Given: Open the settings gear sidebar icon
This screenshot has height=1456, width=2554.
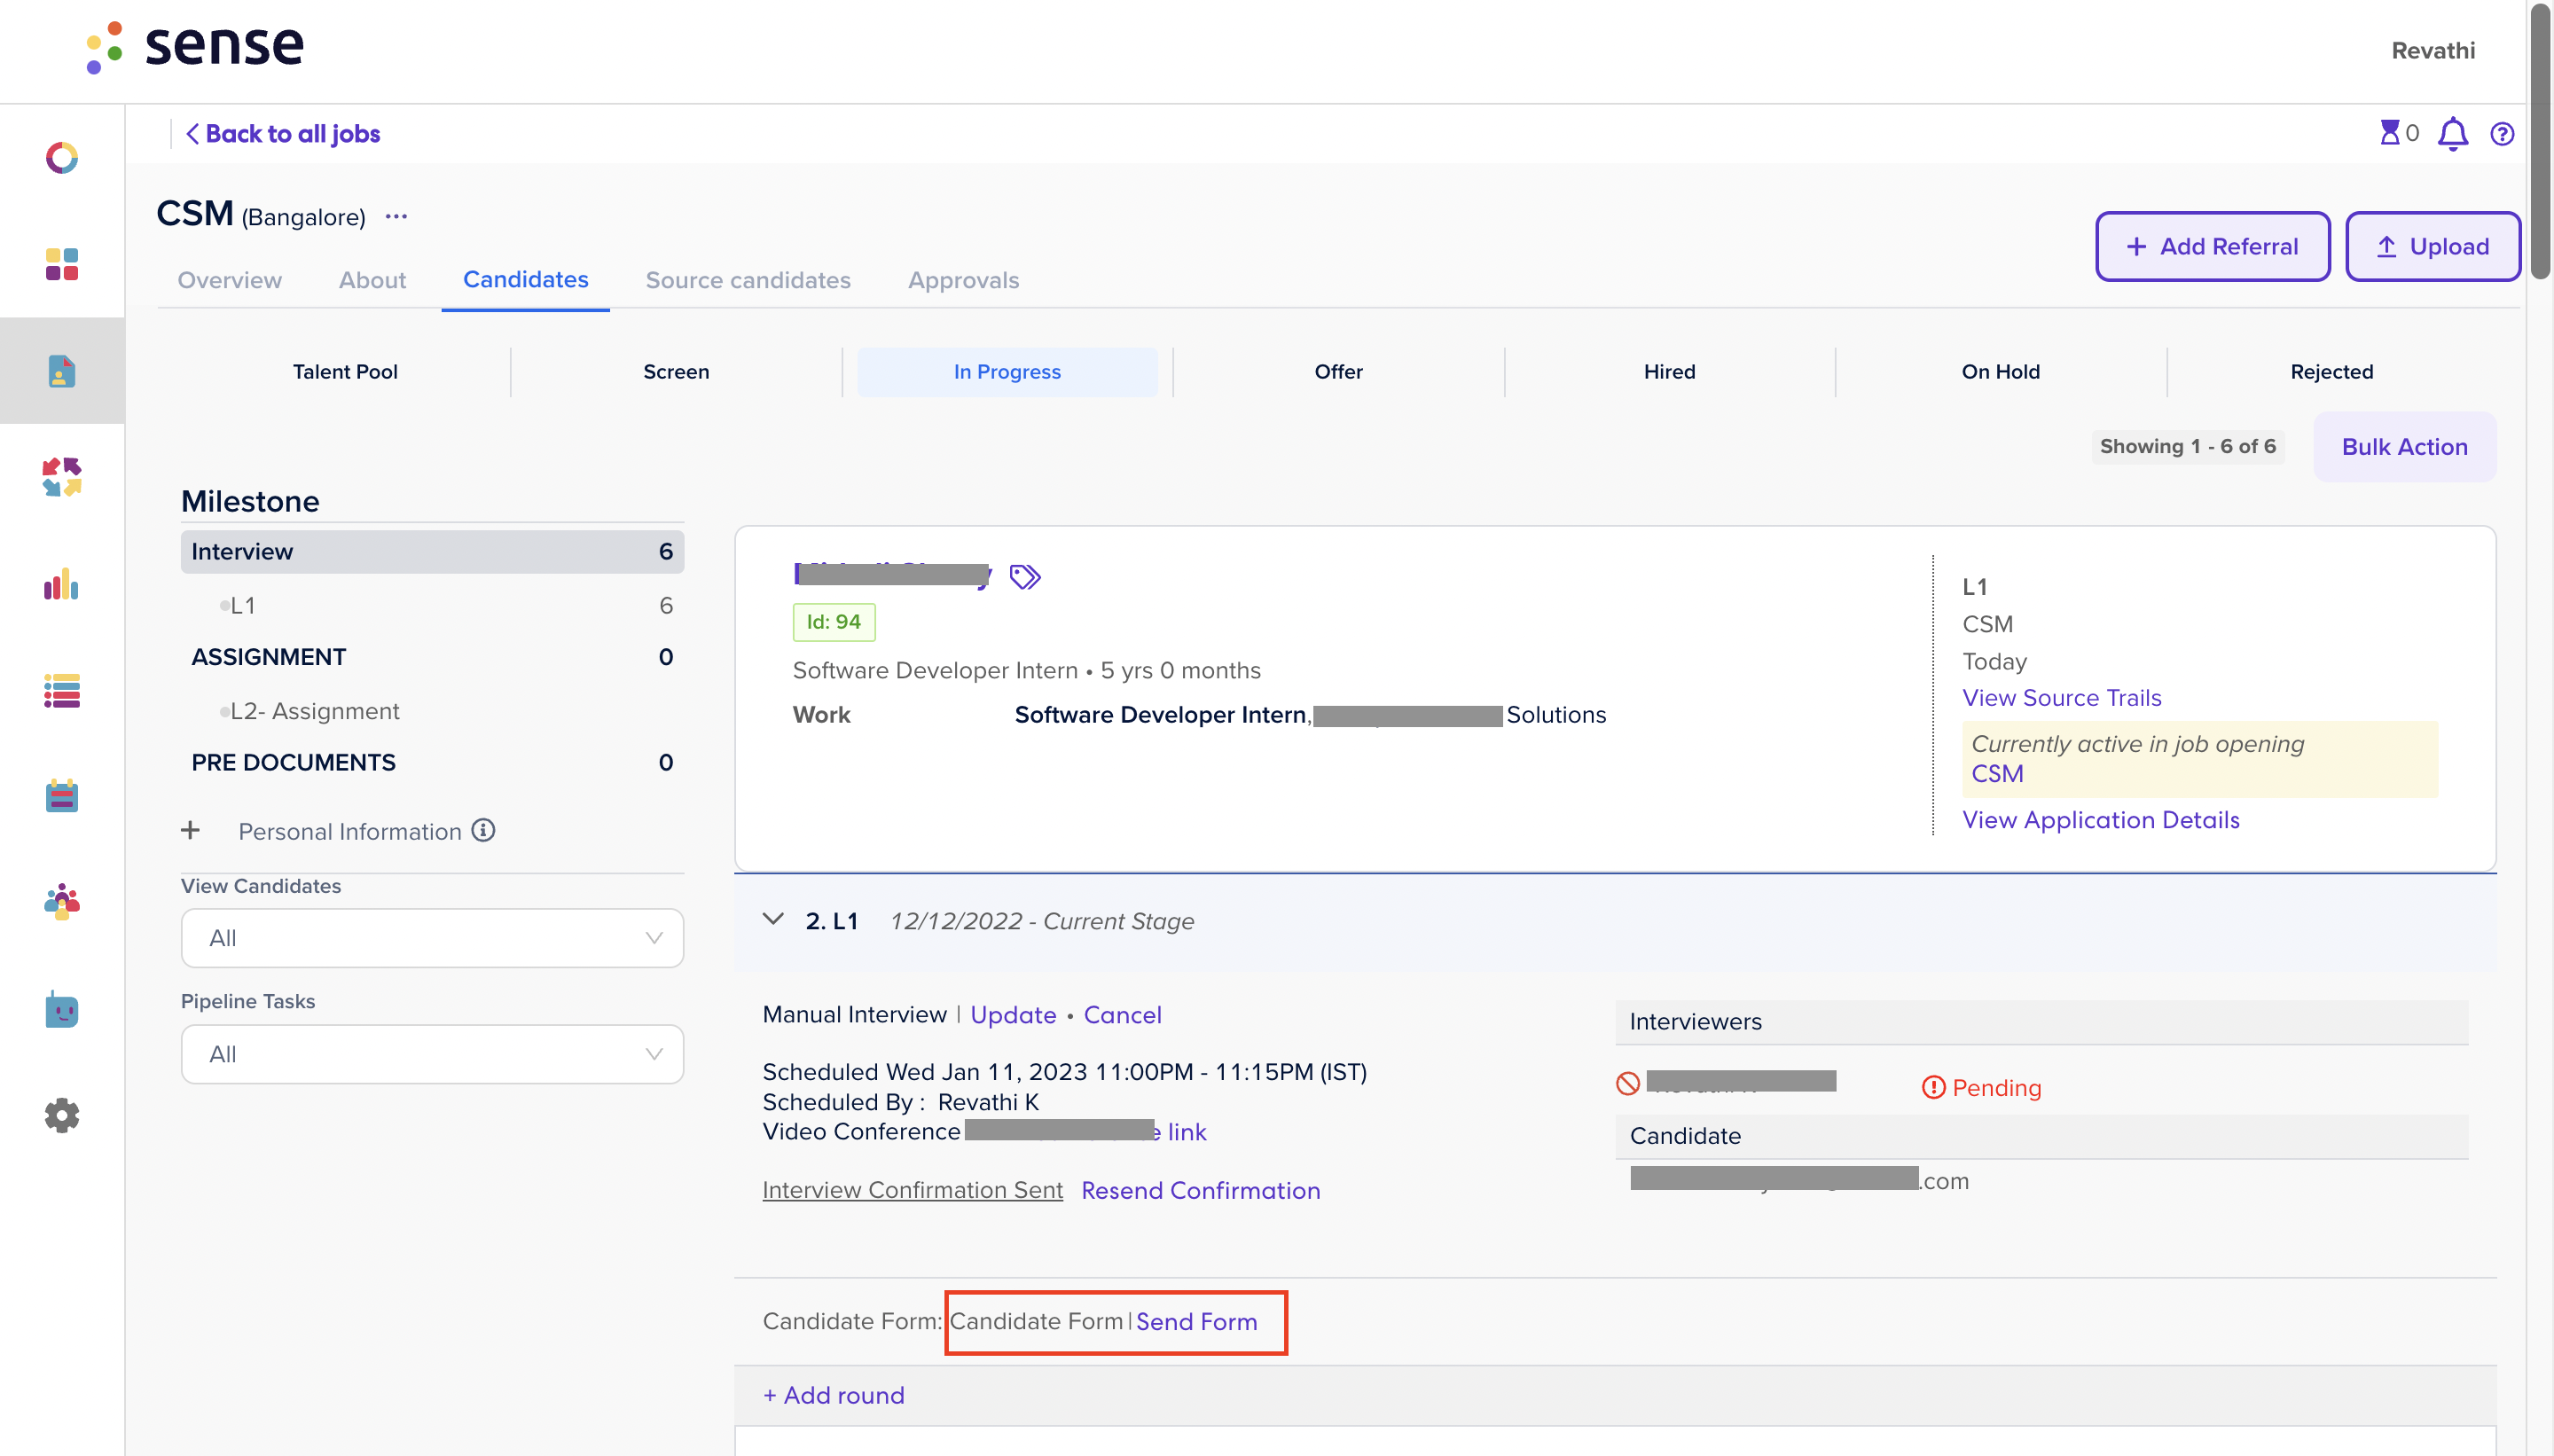Looking at the screenshot, I should (62, 1115).
